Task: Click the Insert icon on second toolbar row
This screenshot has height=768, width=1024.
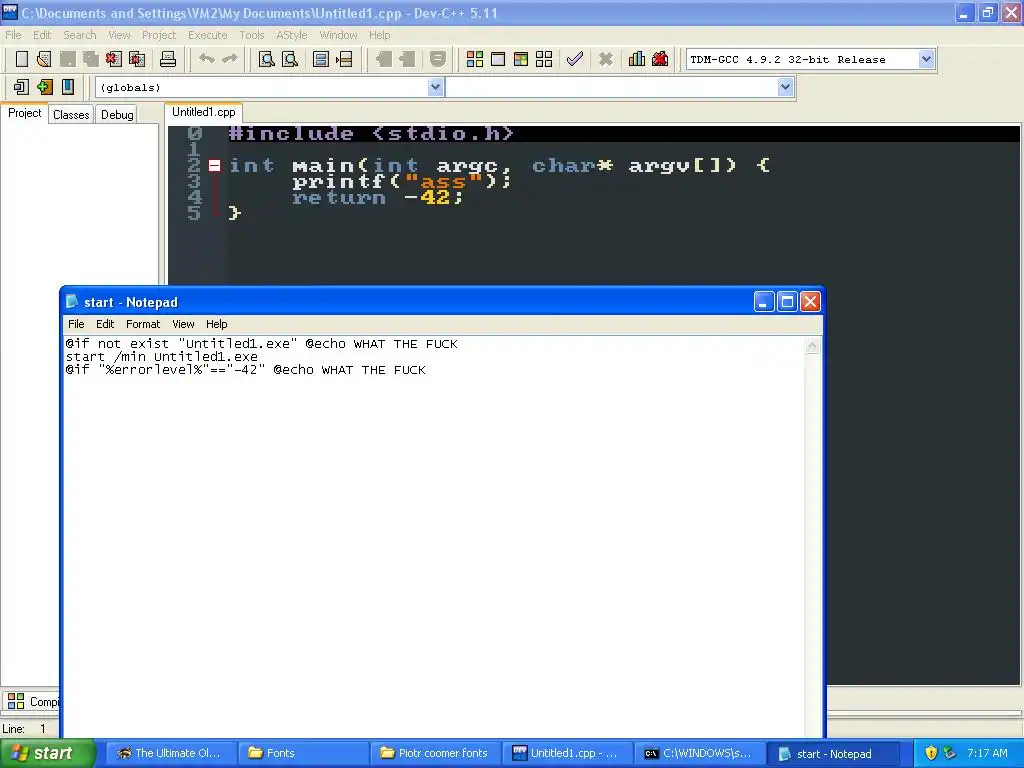Action: pyautogui.click(x=21, y=87)
